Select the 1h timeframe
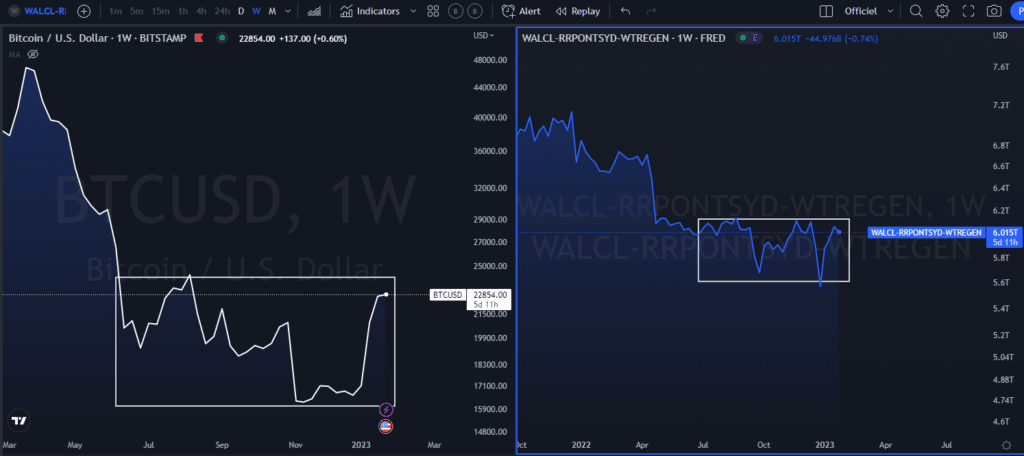This screenshot has height=456, width=1024. pos(184,11)
